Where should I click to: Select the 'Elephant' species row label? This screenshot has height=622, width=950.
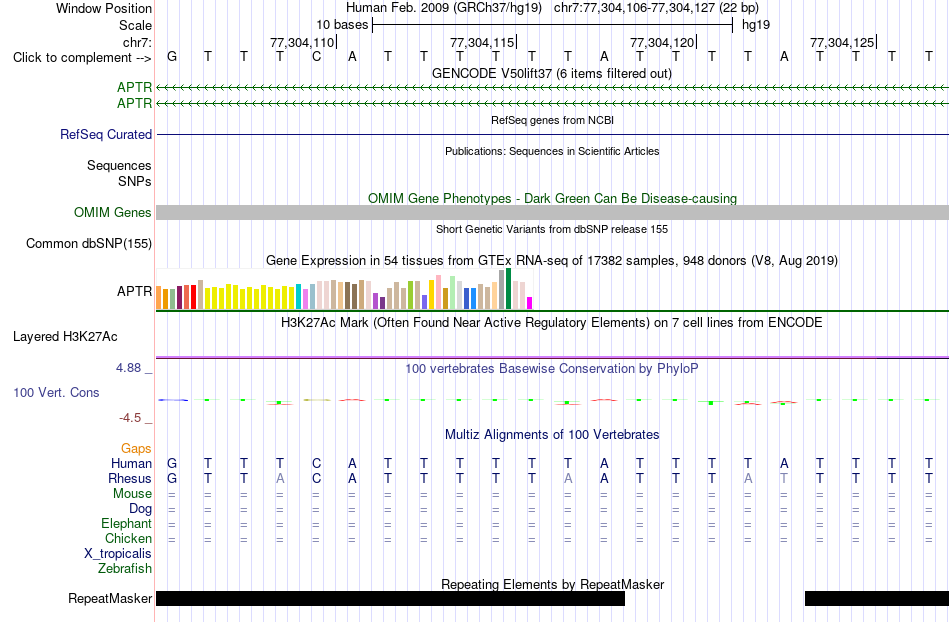coord(126,523)
